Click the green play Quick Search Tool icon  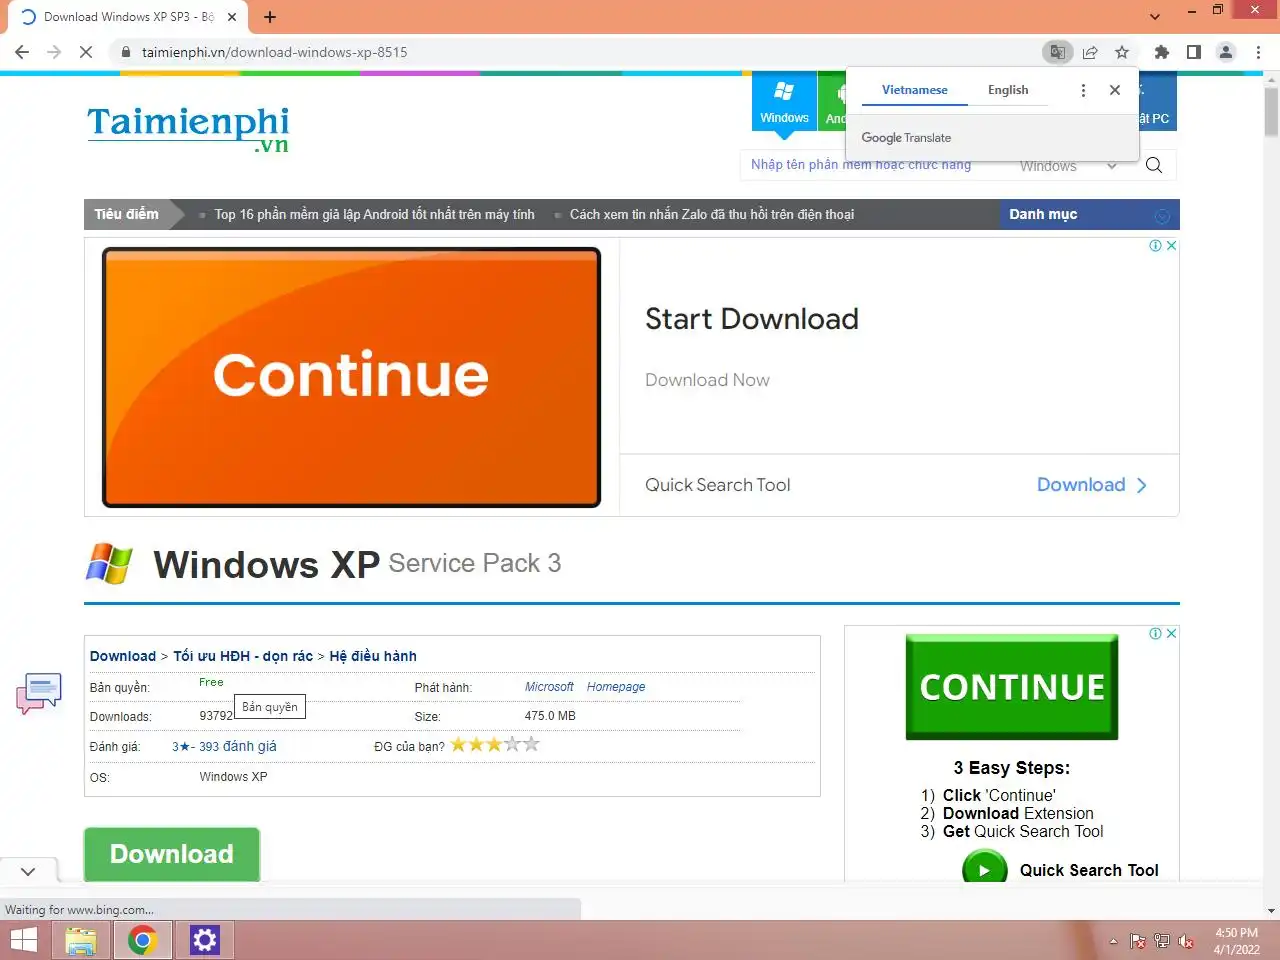984,868
